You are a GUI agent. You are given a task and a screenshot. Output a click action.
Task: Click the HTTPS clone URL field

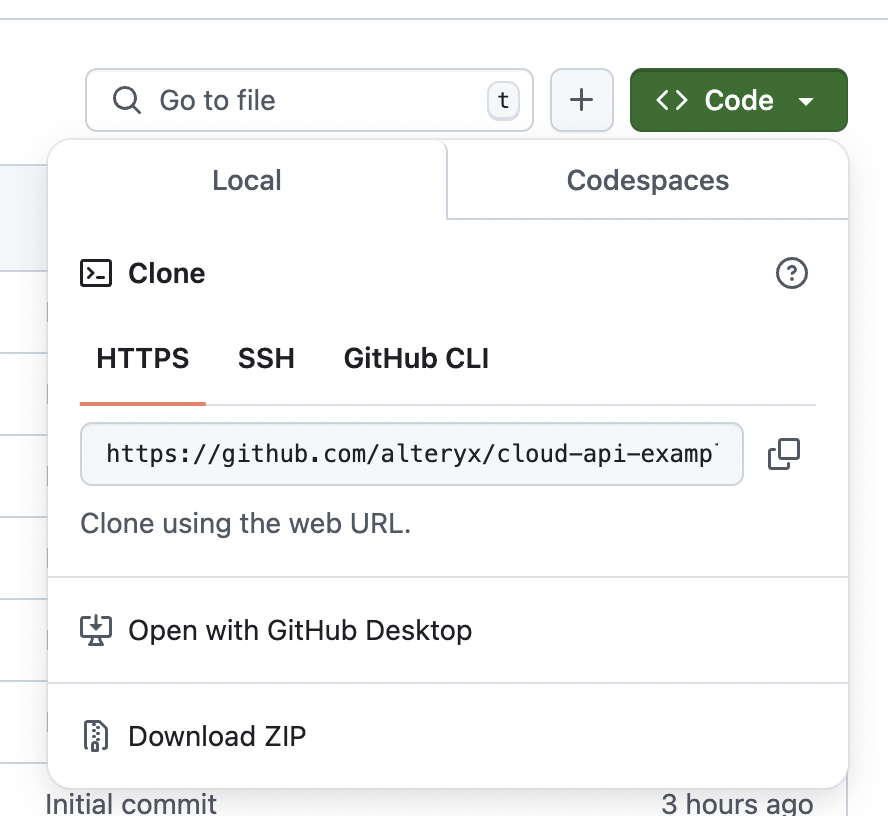[x=412, y=454]
